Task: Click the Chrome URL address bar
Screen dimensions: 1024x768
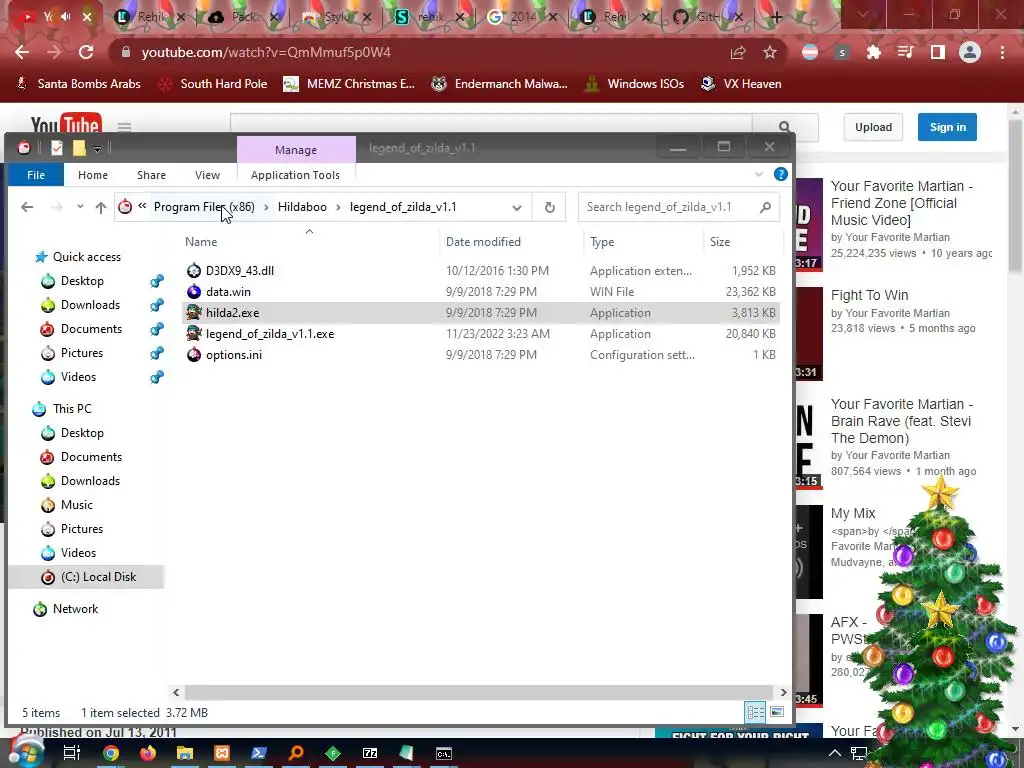Action: (x=418, y=52)
